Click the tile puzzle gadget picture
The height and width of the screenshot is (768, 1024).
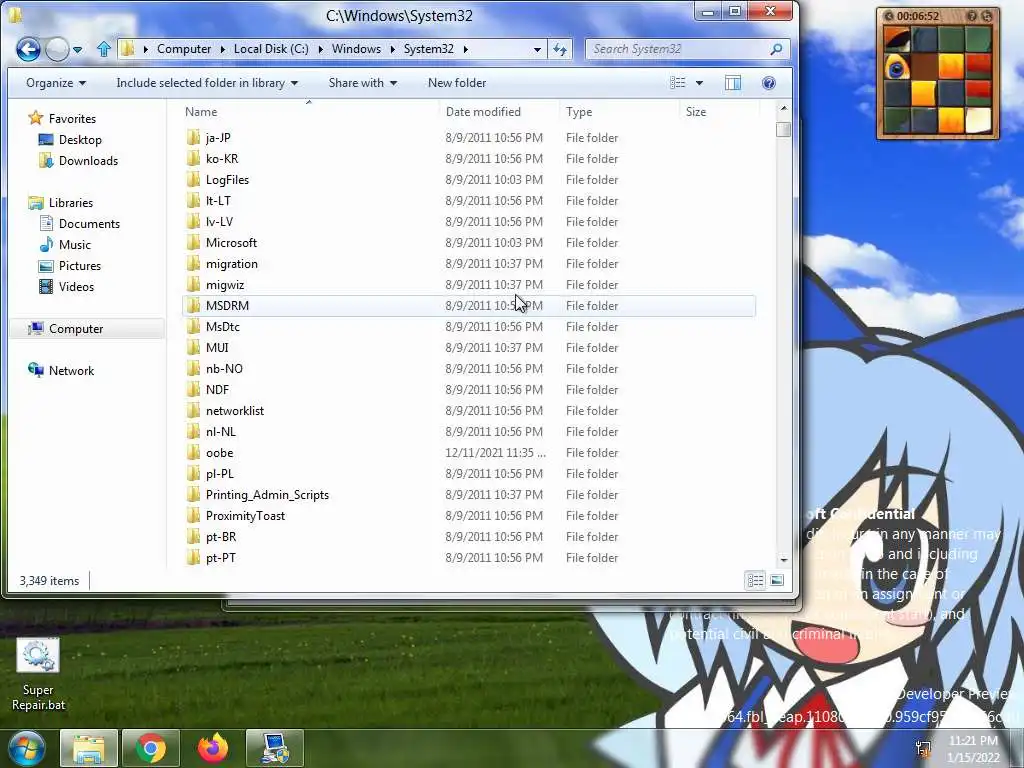point(937,79)
